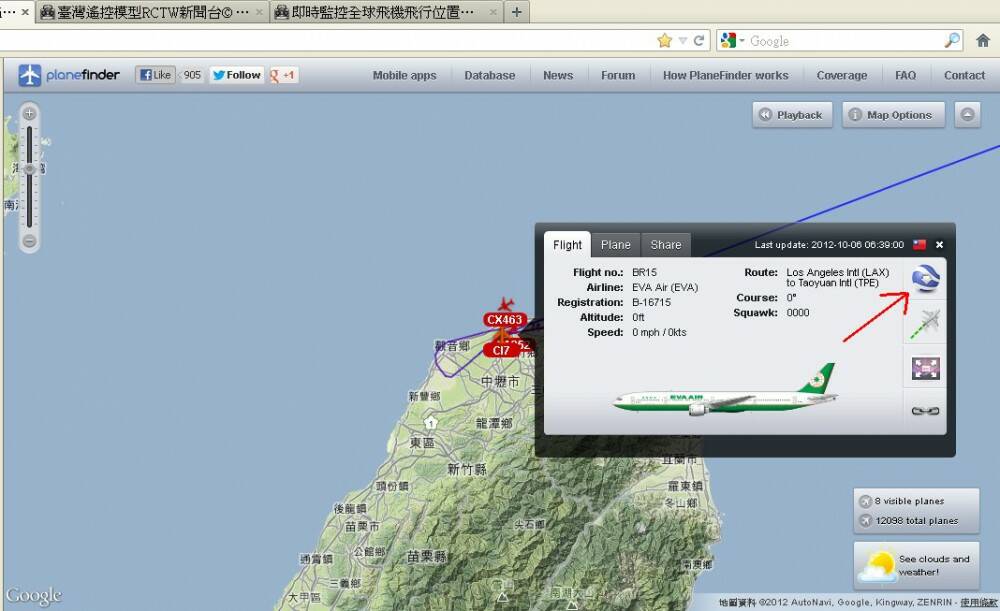Click the Playback button
Viewport: 1000px width, 611px height.
[x=792, y=115]
